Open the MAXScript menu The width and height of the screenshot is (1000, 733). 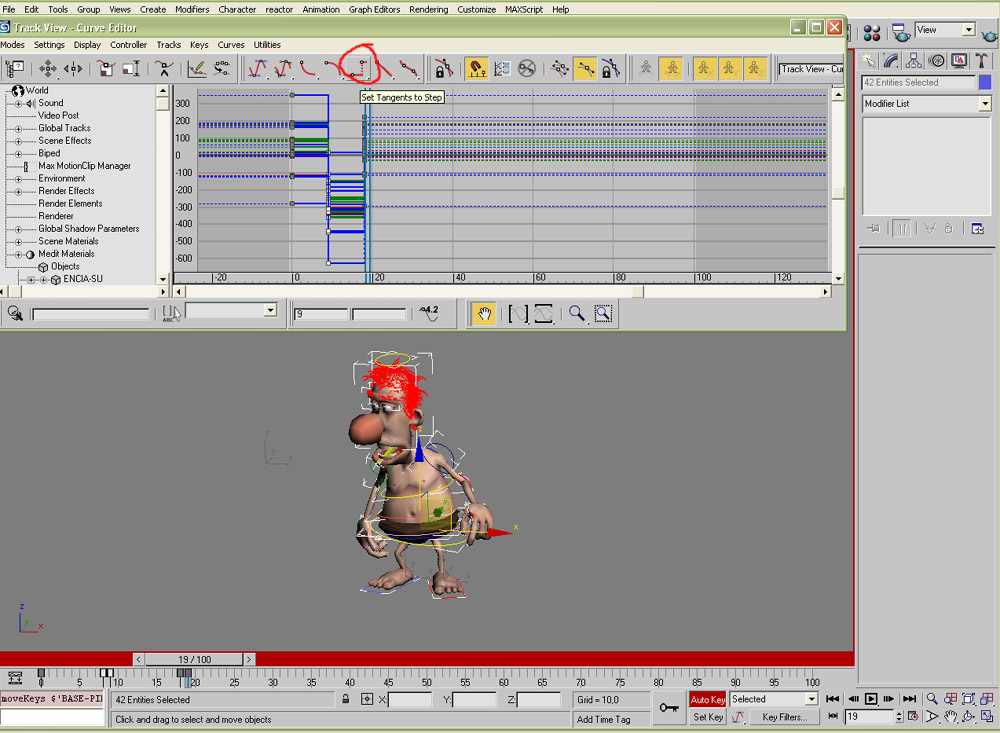(524, 10)
